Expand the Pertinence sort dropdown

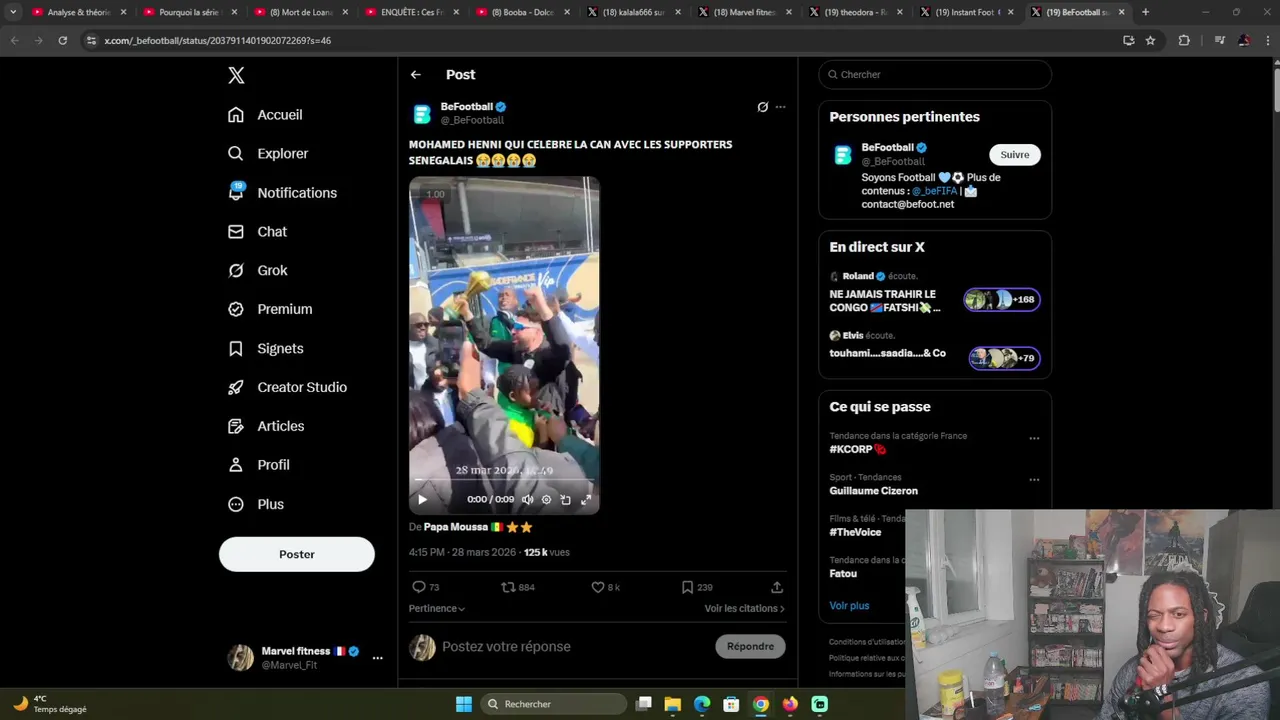[437, 608]
